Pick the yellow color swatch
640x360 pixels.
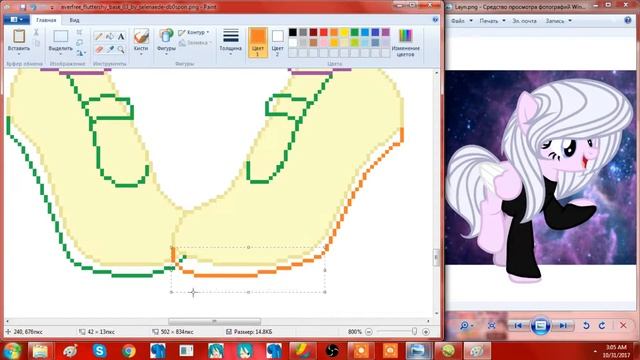[x=344, y=32]
